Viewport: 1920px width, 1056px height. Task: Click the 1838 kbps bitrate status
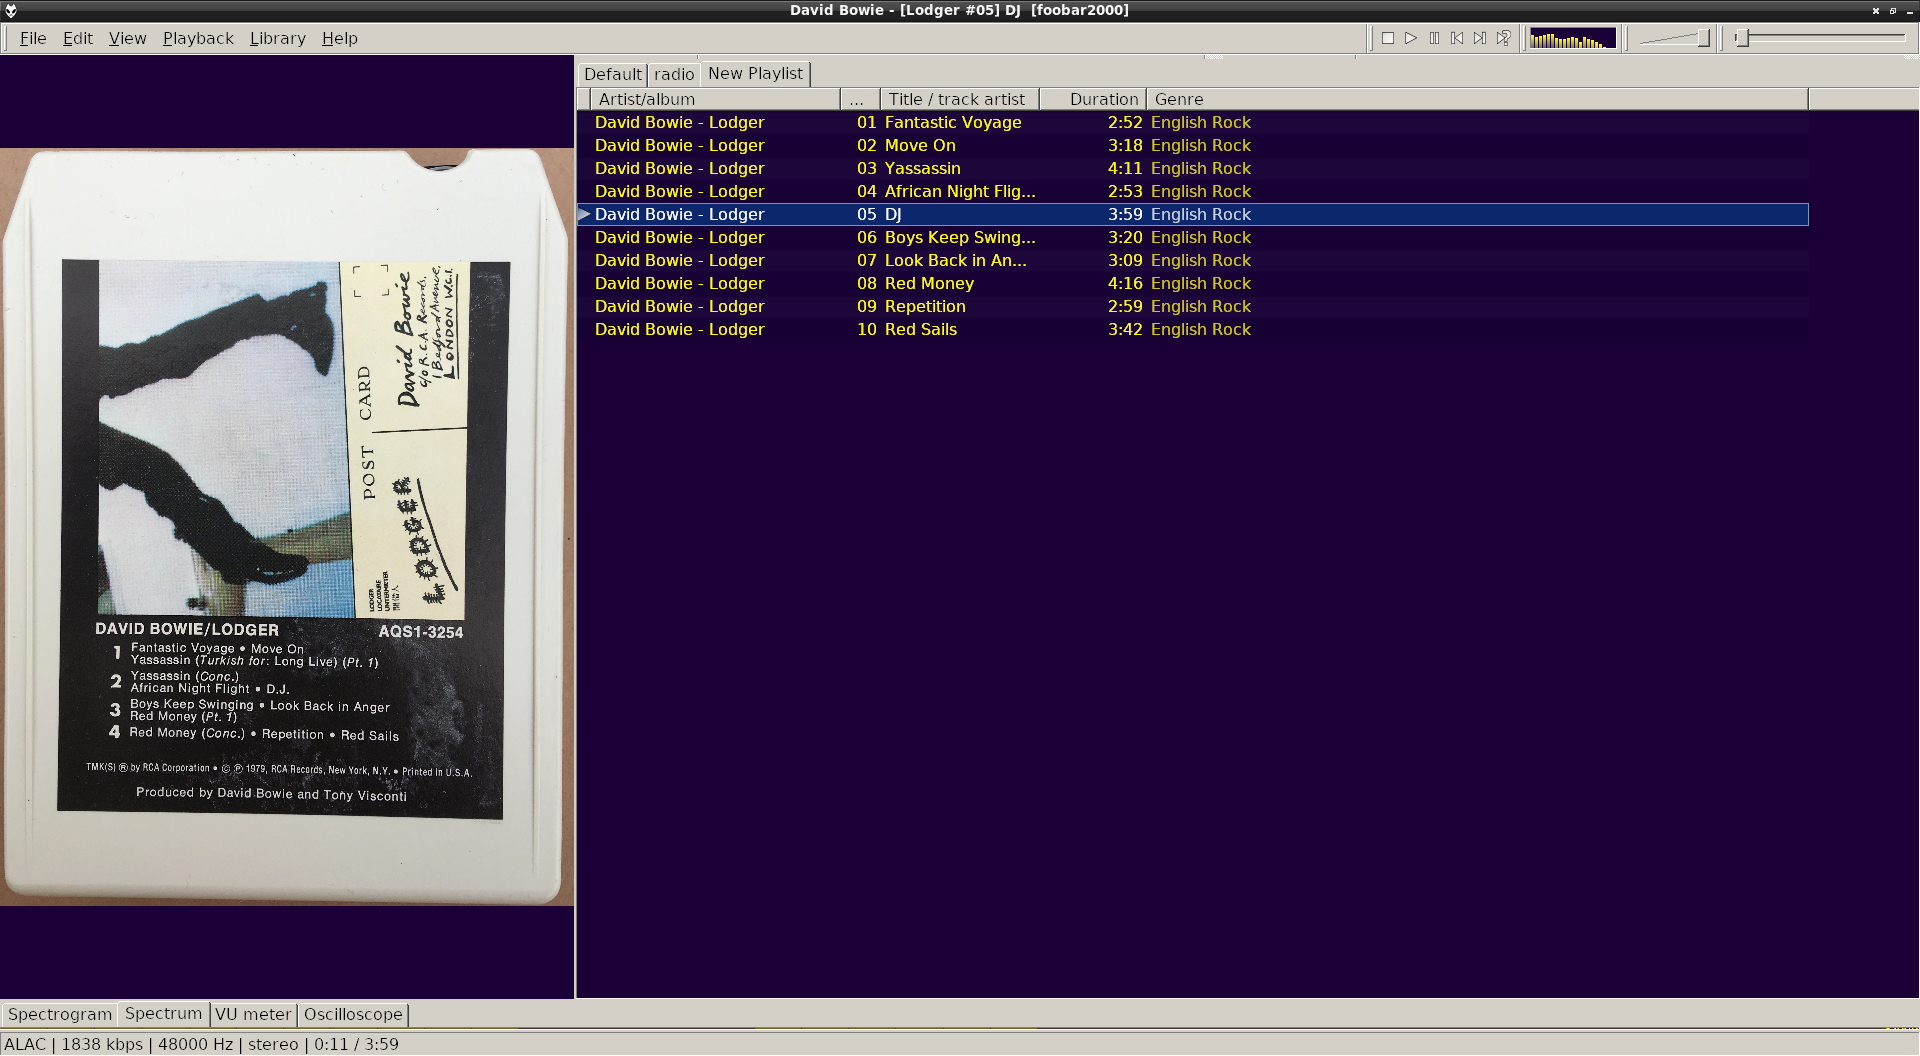point(102,1044)
